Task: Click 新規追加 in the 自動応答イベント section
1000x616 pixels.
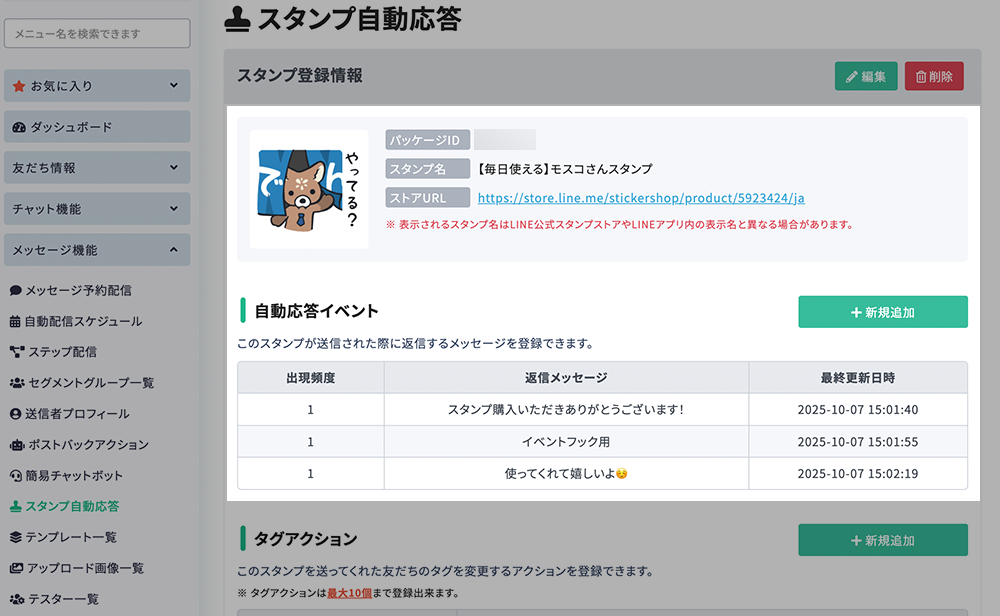Action: coord(882,312)
